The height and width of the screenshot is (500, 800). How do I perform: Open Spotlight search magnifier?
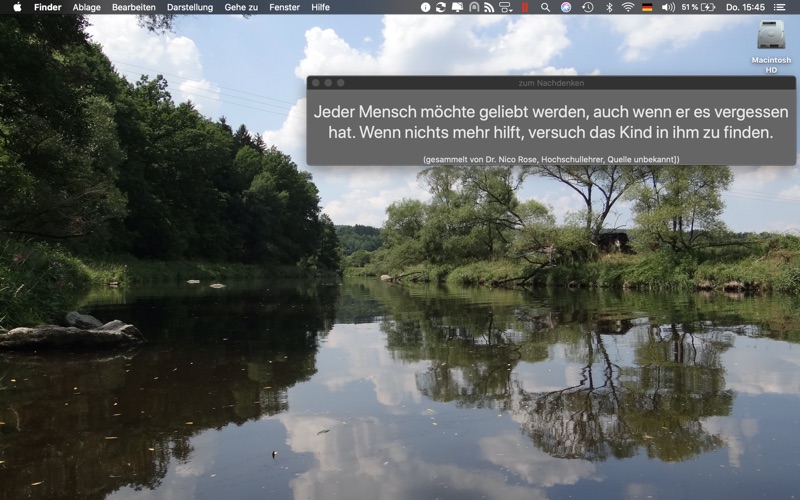[x=545, y=7]
